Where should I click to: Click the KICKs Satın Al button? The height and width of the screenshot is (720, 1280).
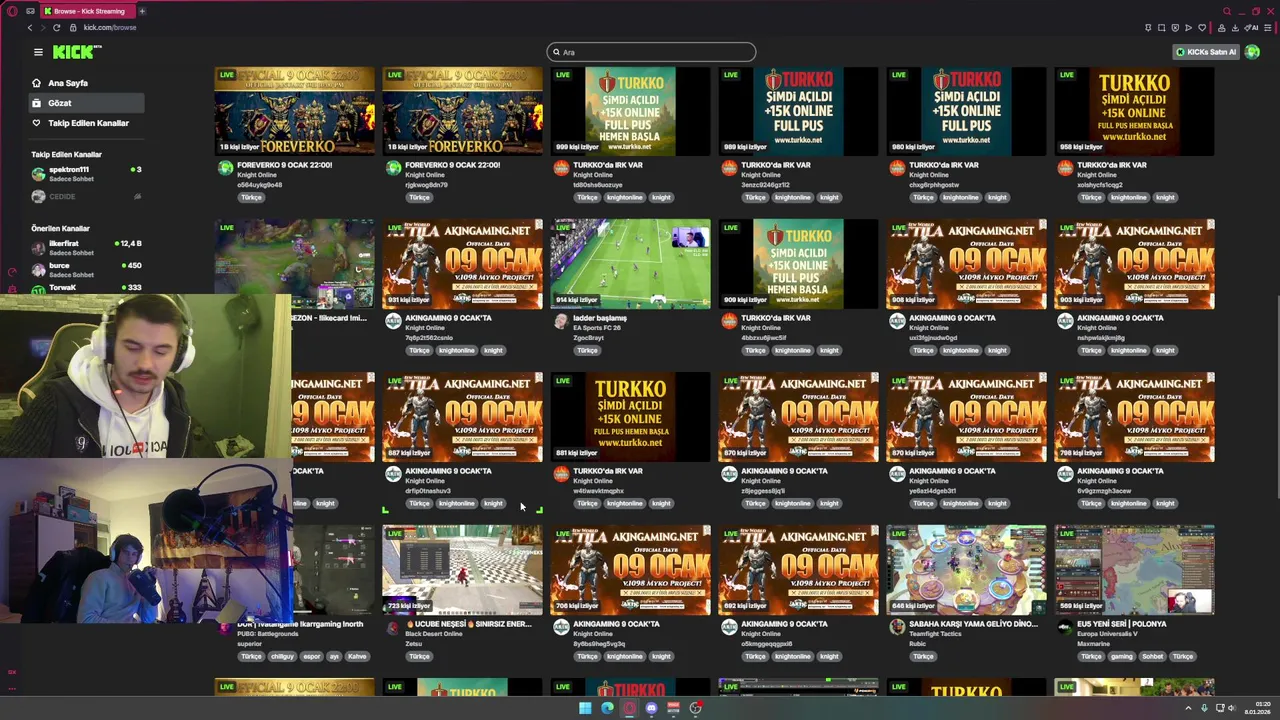1206,52
